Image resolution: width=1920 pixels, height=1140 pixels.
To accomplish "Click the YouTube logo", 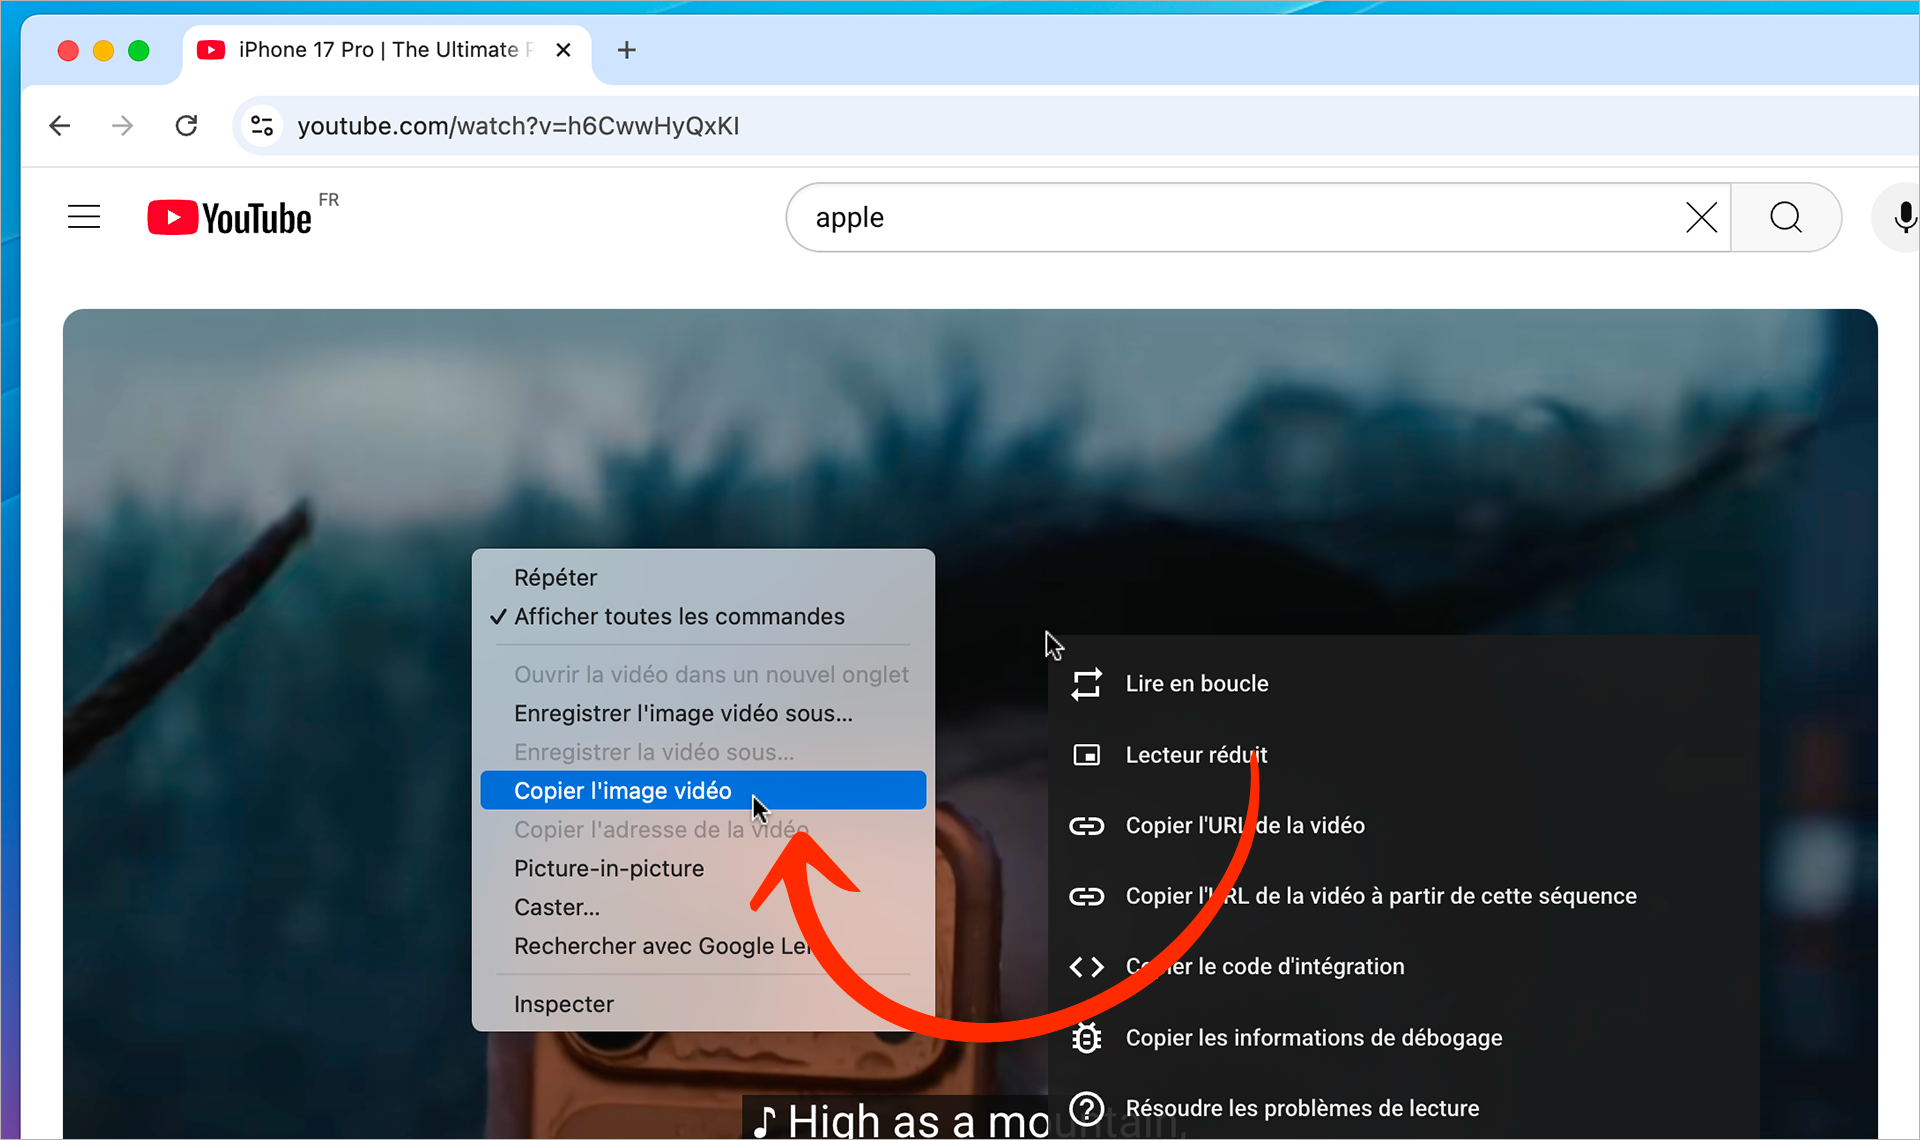I will (x=230, y=217).
